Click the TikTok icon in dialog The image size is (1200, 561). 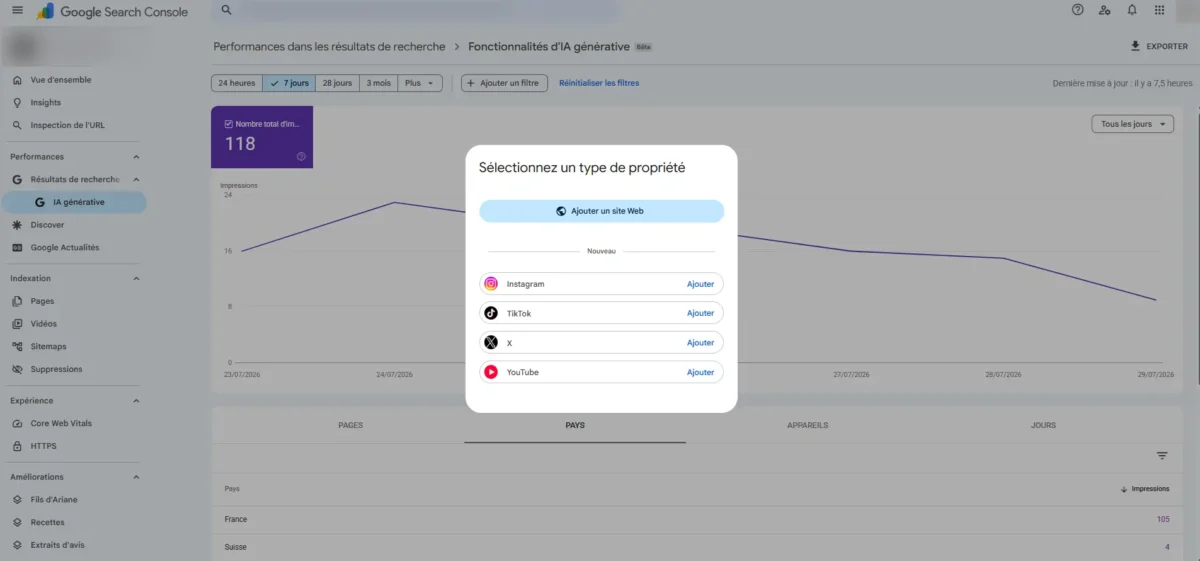click(x=491, y=313)
